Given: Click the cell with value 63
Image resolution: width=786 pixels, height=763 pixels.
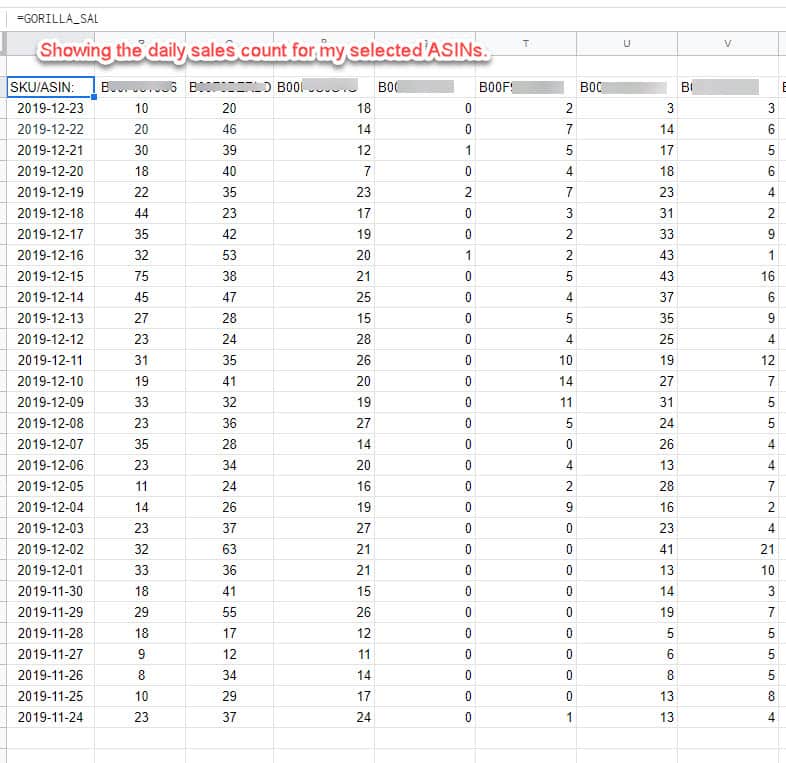Looking at the screenshot, I should pyautogui.click(x=229, y=549).
